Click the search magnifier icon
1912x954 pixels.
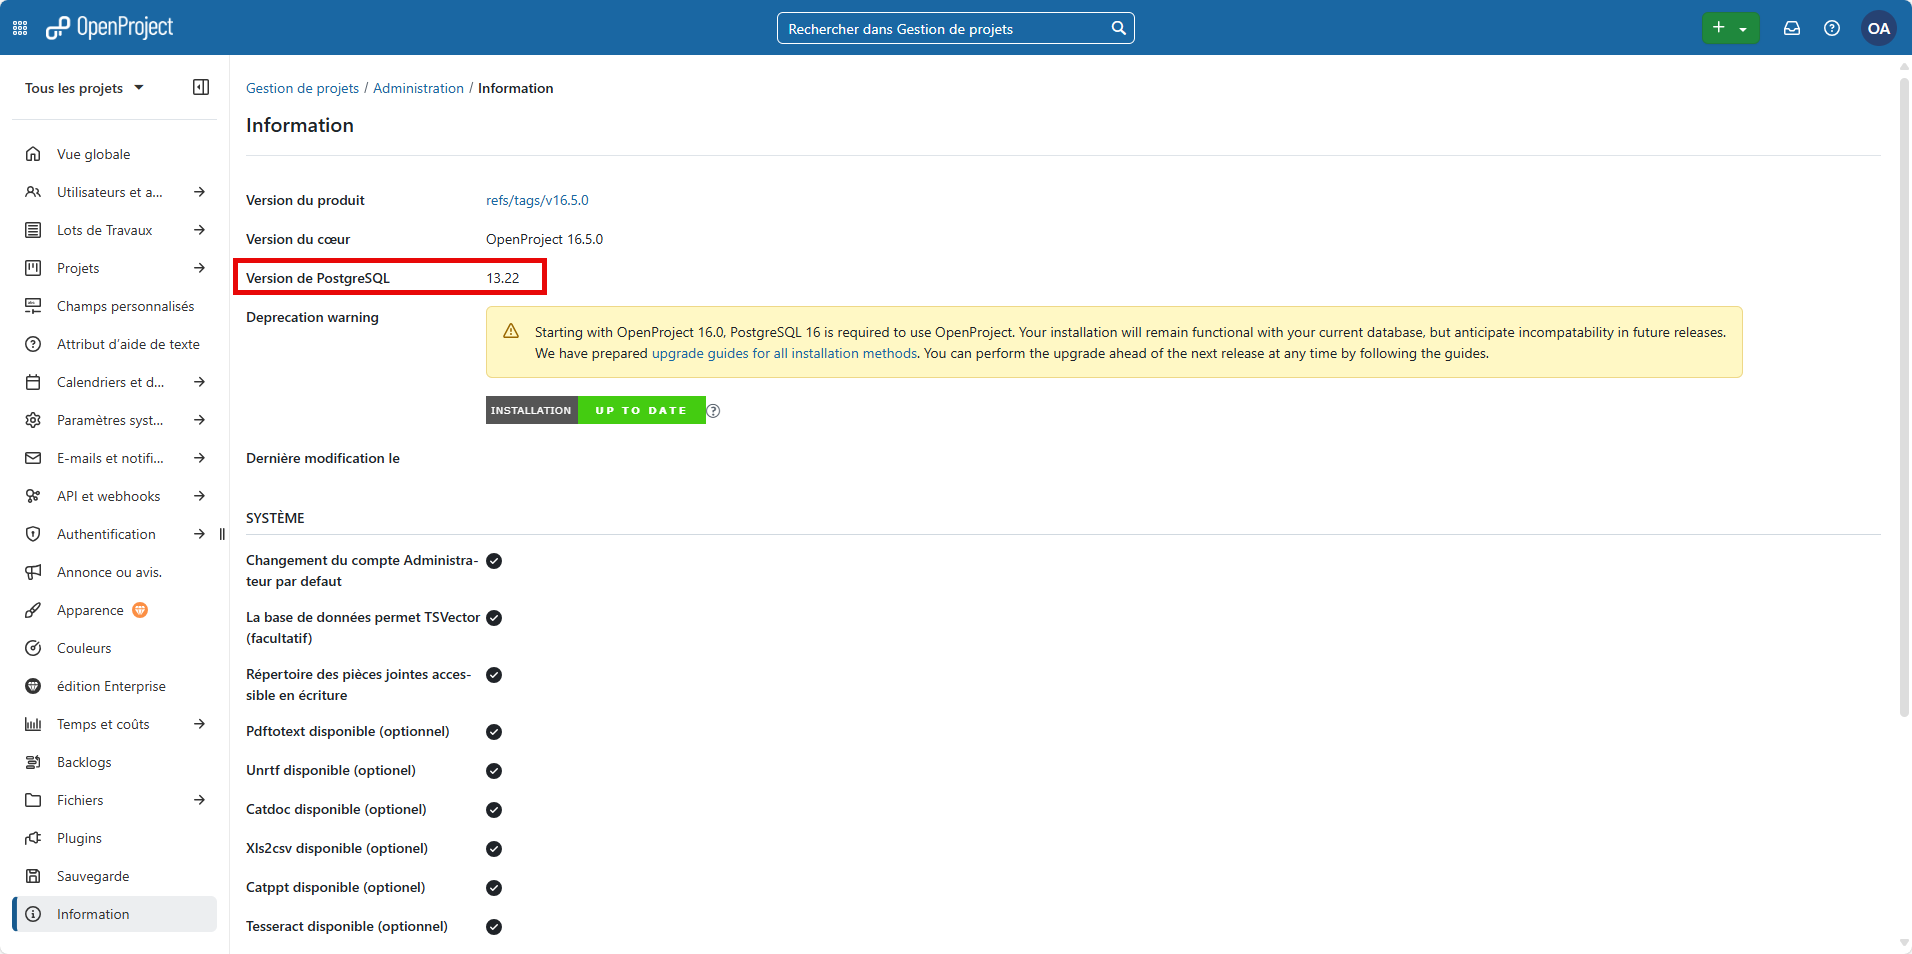tap(1118, 28)
